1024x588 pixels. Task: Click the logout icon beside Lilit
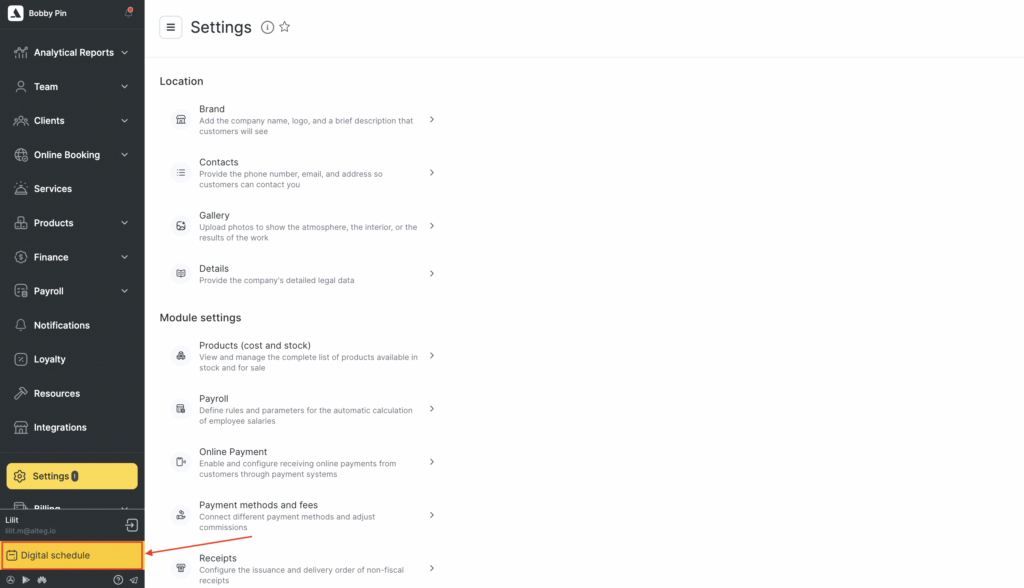point(131,525)
